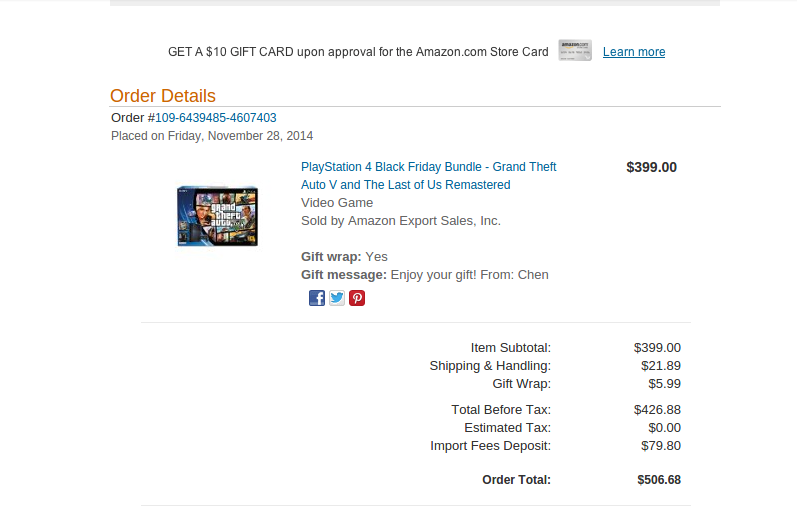Viewport: 797px width, 527px height.
Task: Click the Shipping & Handling label
Action: 490,366
